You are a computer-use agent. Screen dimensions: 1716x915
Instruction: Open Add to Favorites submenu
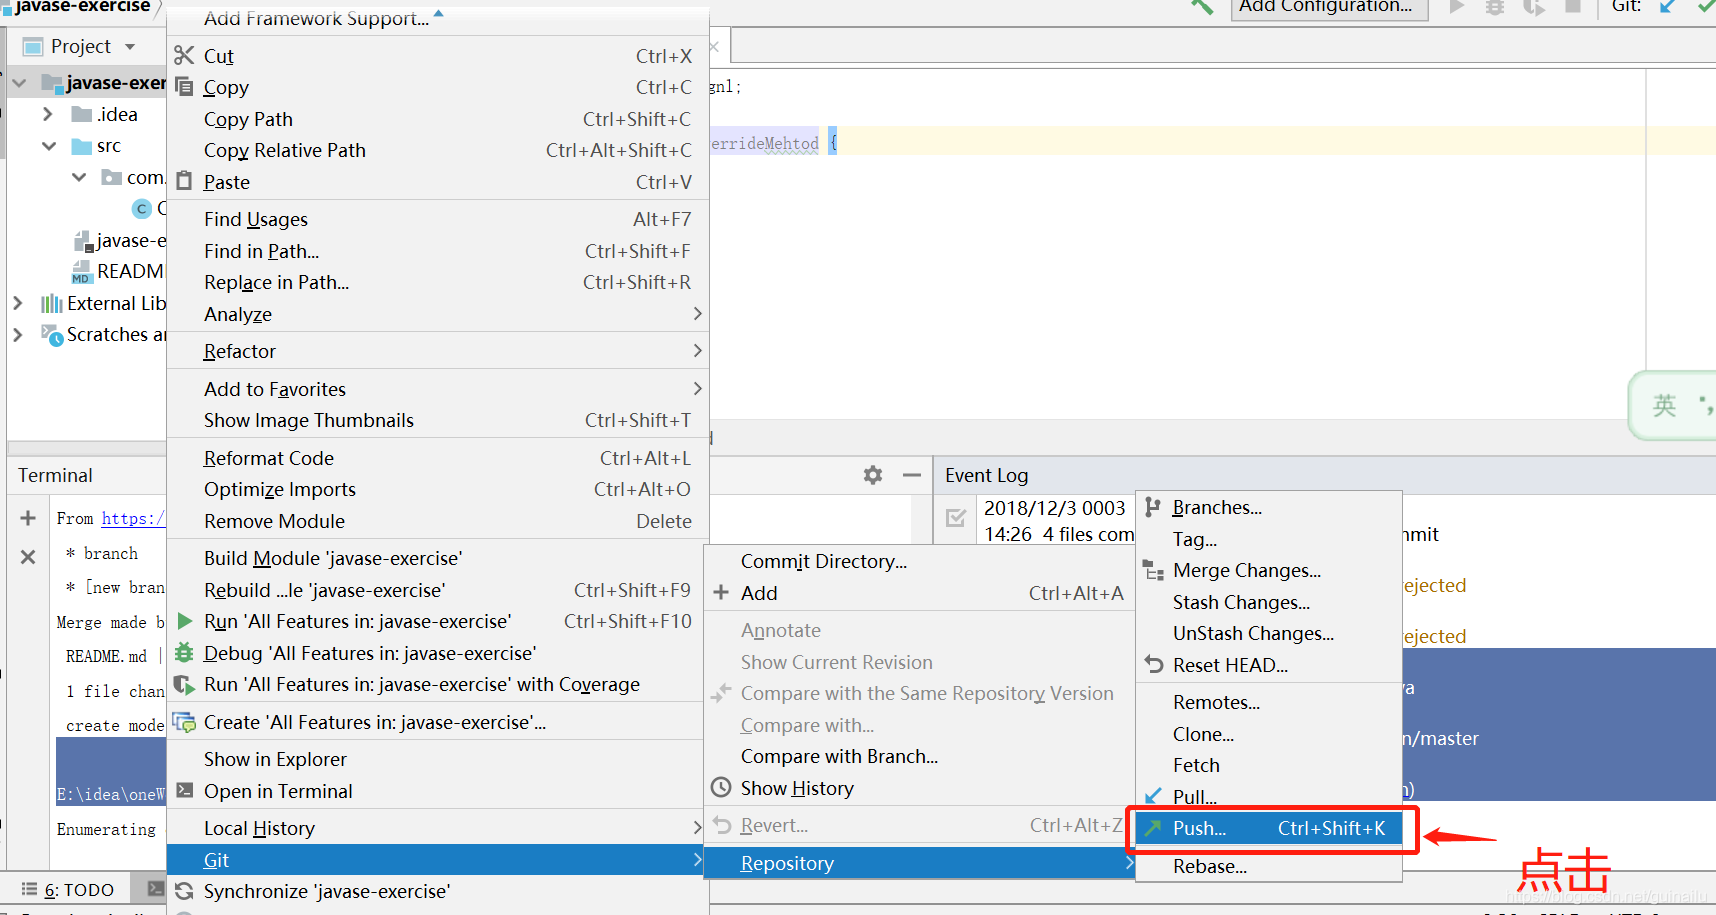438,389
